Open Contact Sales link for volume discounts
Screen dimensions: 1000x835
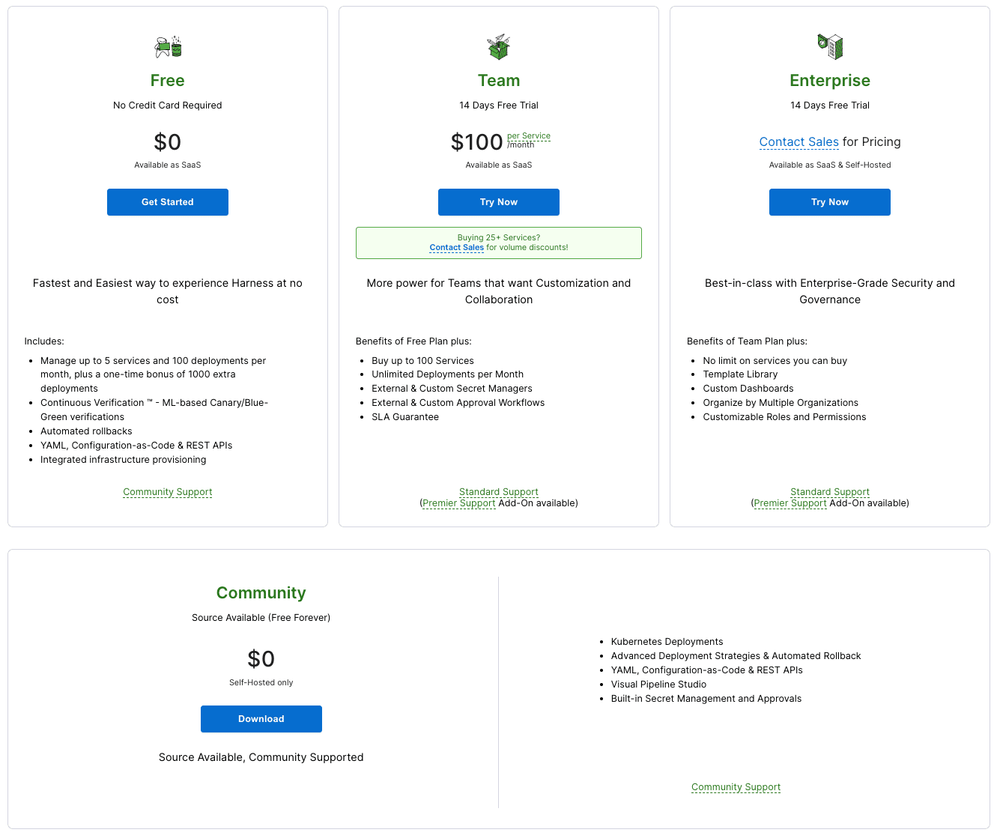pyautogui.click(x=456, y=247)
